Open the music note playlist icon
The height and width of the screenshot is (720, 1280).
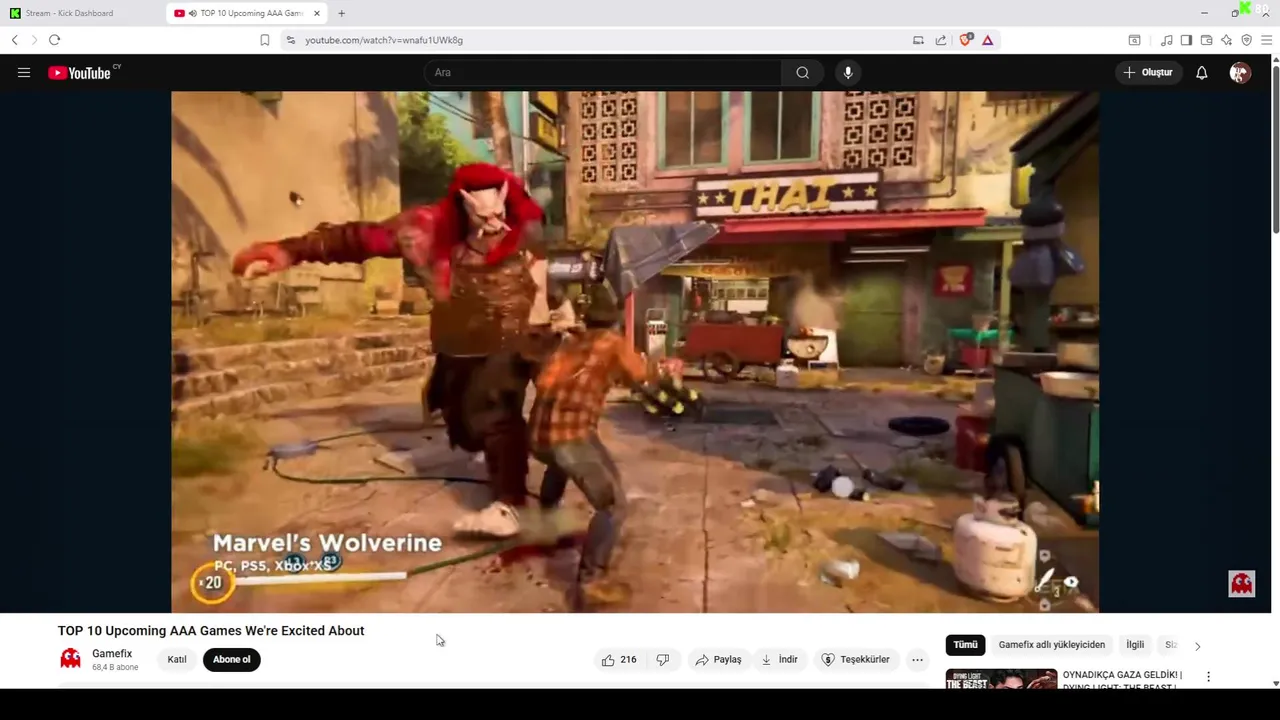coord(1166,40)
